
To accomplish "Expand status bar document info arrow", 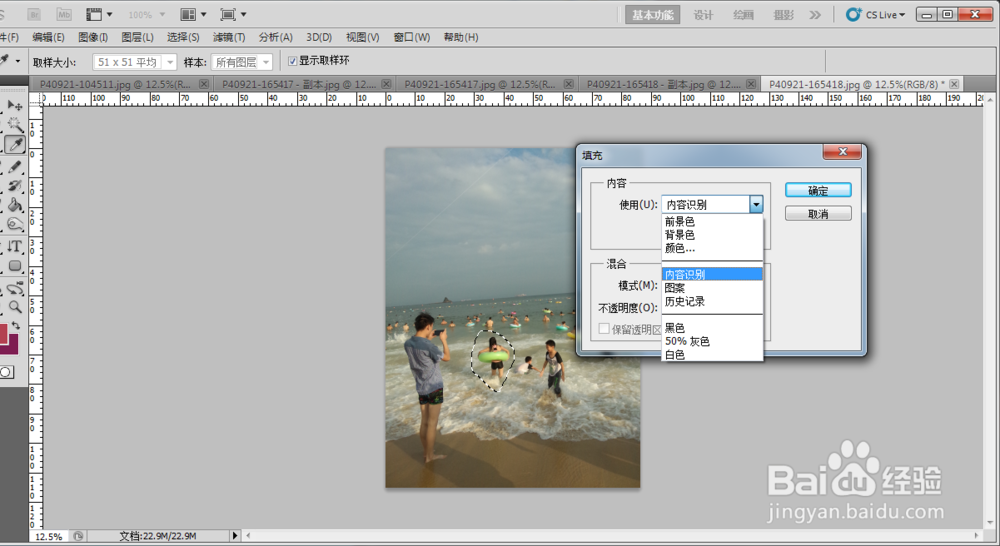I will pos(235,536).
